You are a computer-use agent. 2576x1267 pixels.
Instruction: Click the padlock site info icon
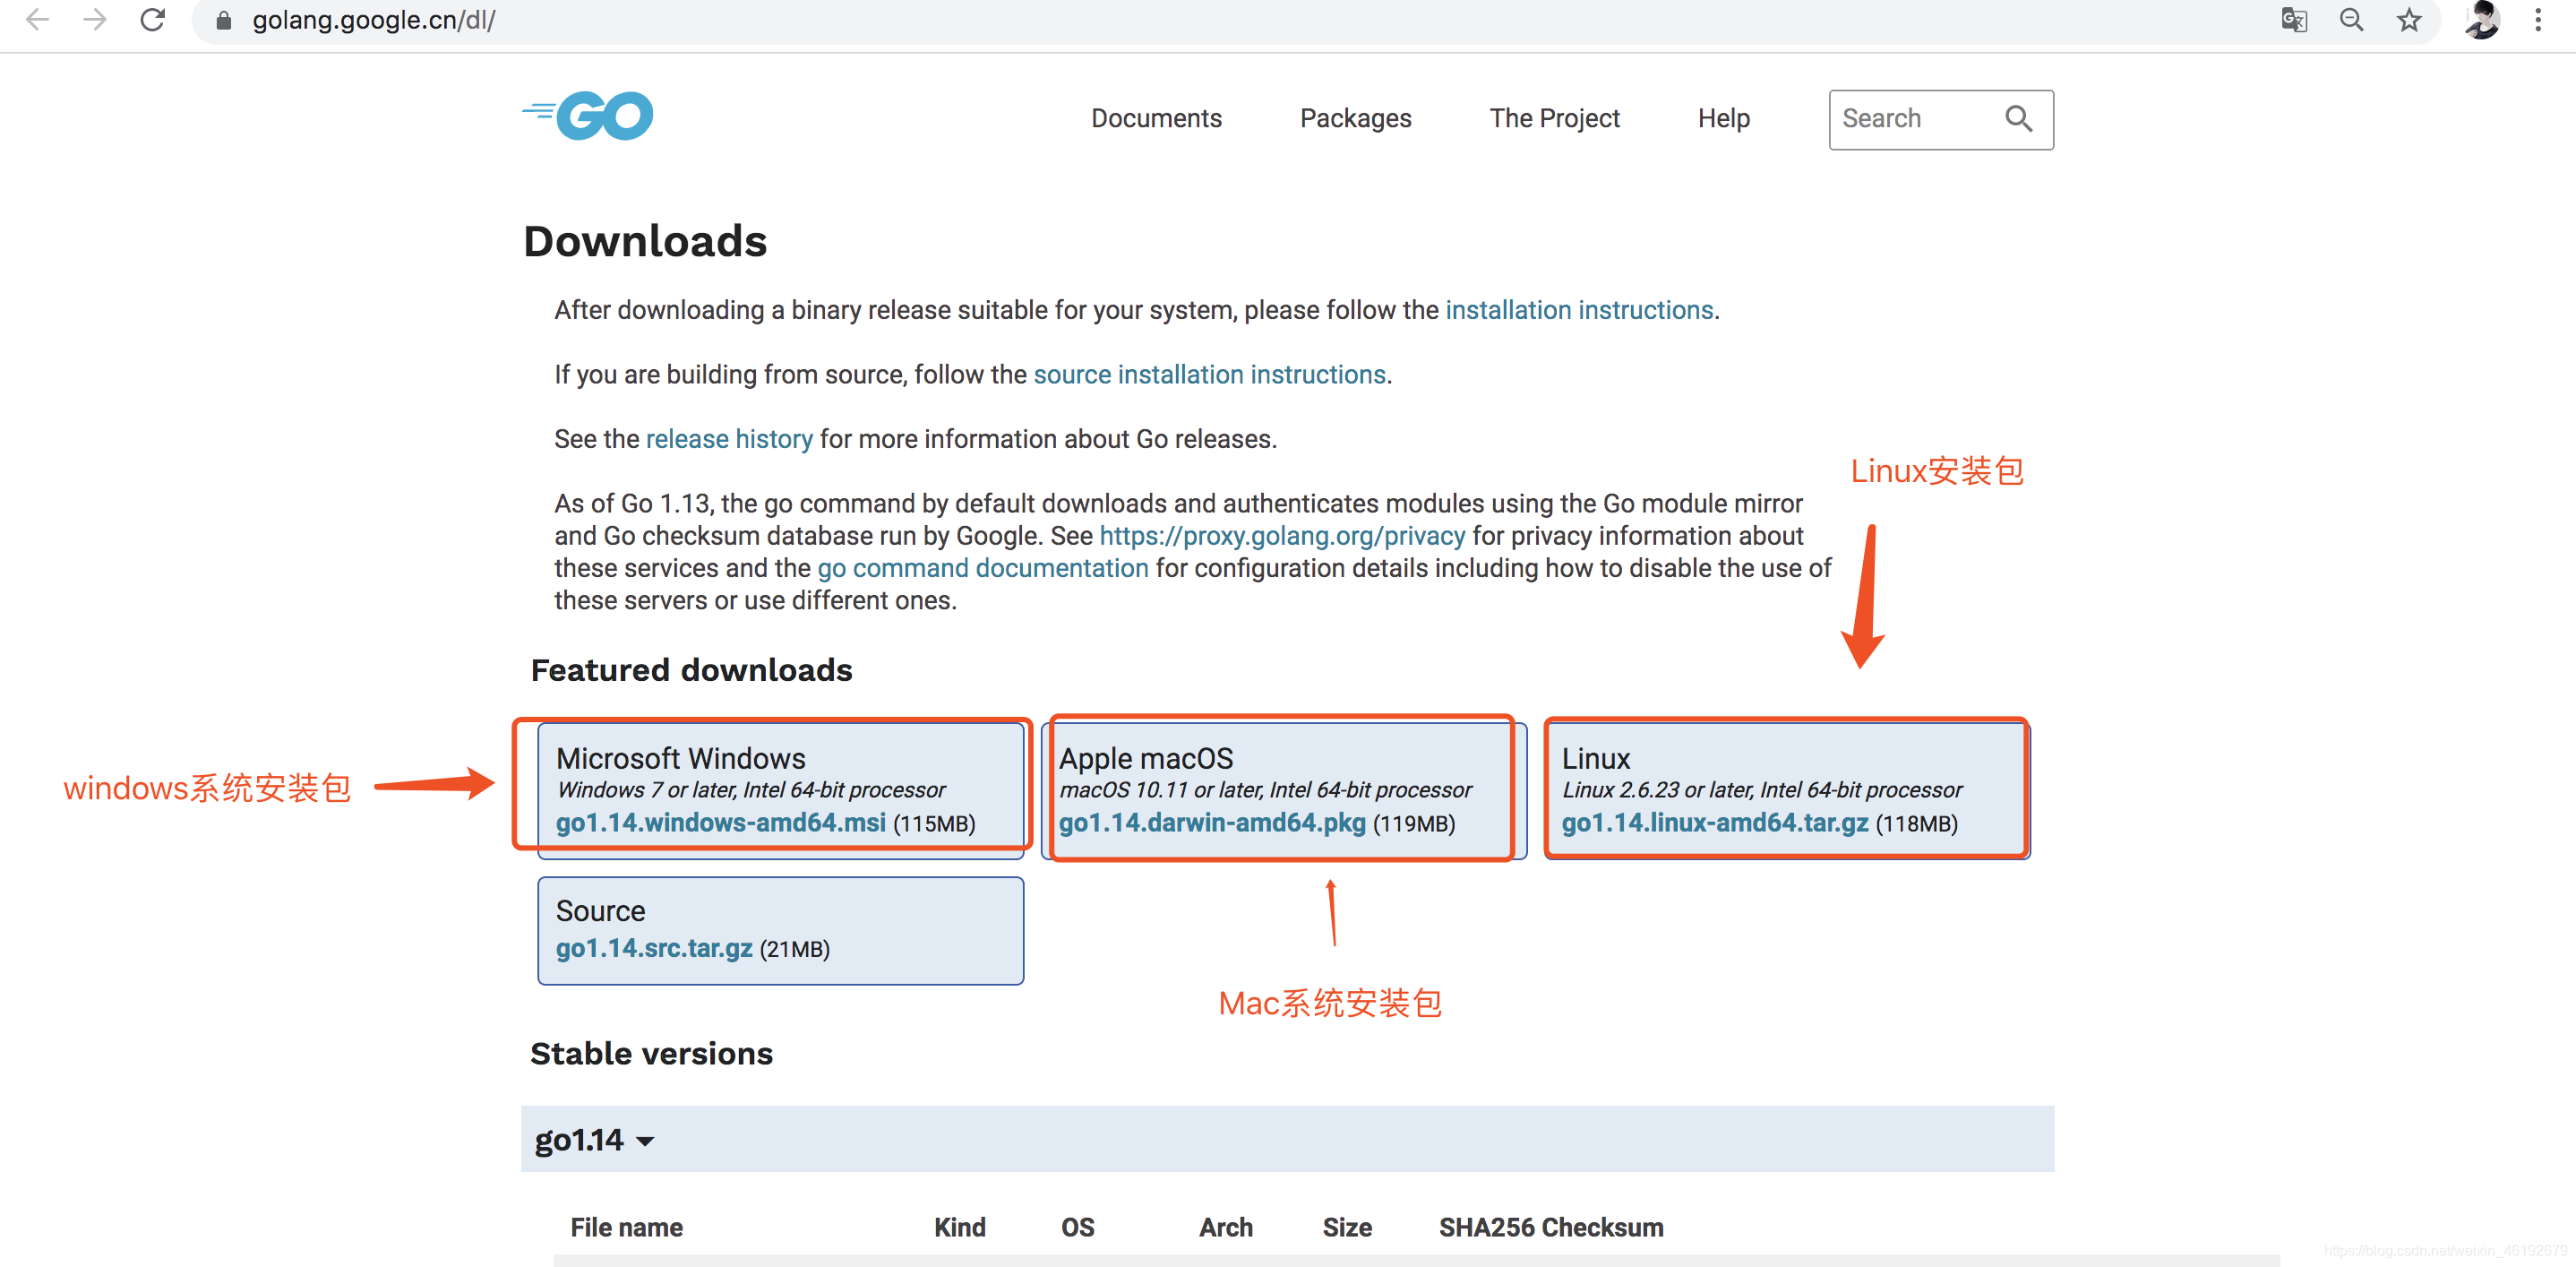(224, 20)
